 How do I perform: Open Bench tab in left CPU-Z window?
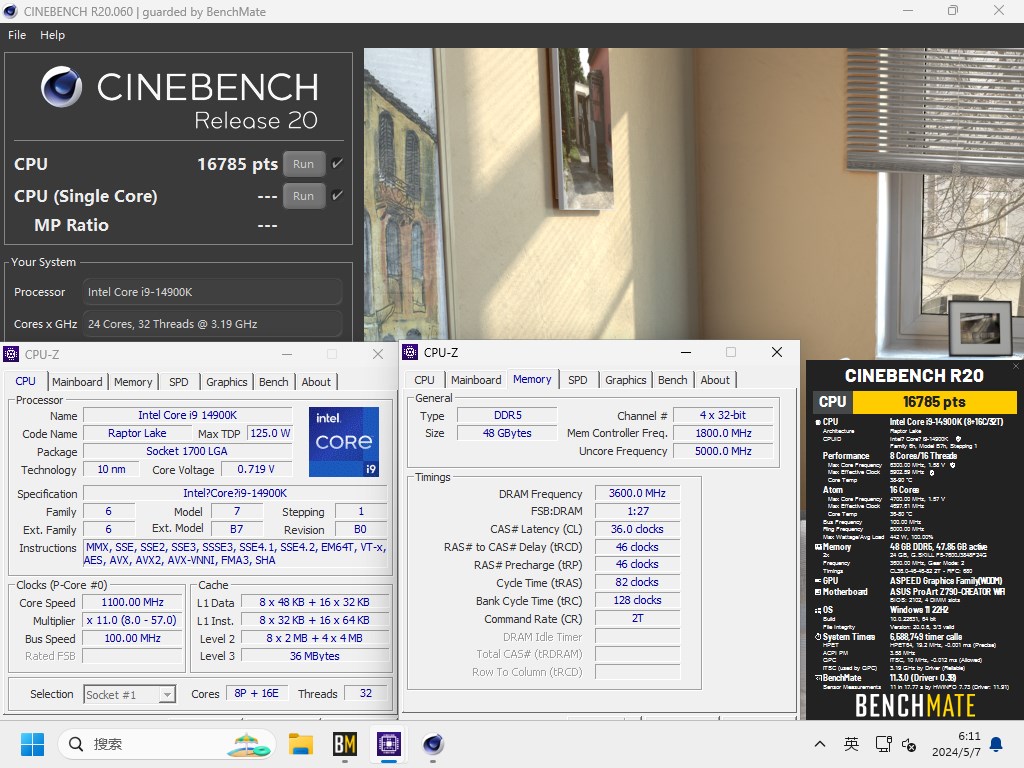pos(274,382)
